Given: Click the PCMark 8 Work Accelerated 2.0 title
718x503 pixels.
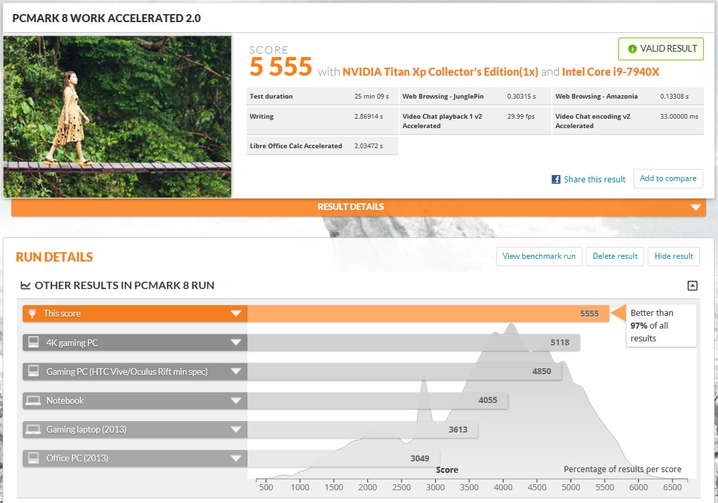Looking at the screenshot, I should point(106,18).
